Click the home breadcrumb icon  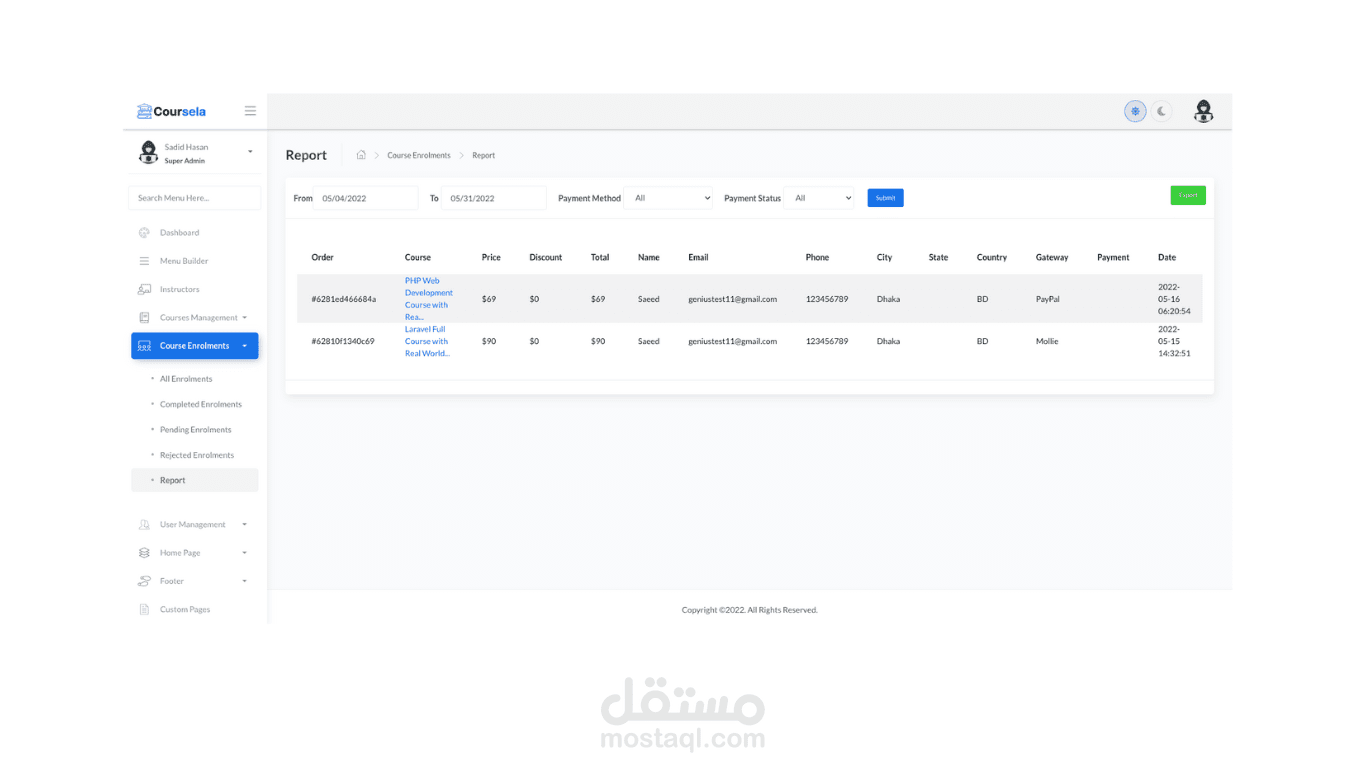pyautogui.click(x=361, y=155)
